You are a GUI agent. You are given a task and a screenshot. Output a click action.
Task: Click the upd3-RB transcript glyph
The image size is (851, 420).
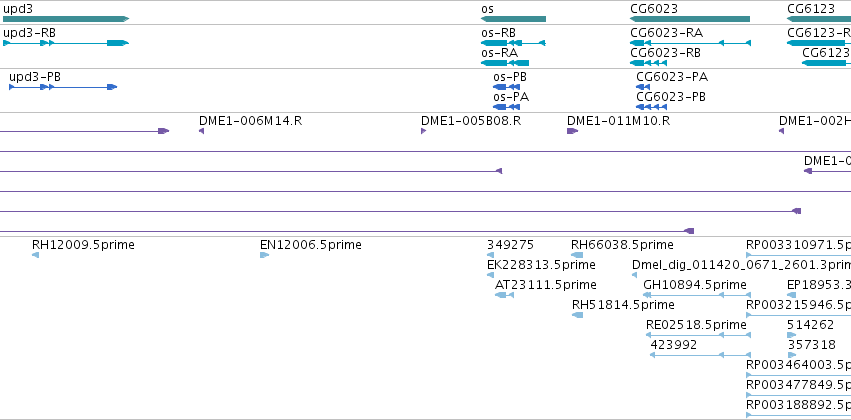(x=66, y=43)
